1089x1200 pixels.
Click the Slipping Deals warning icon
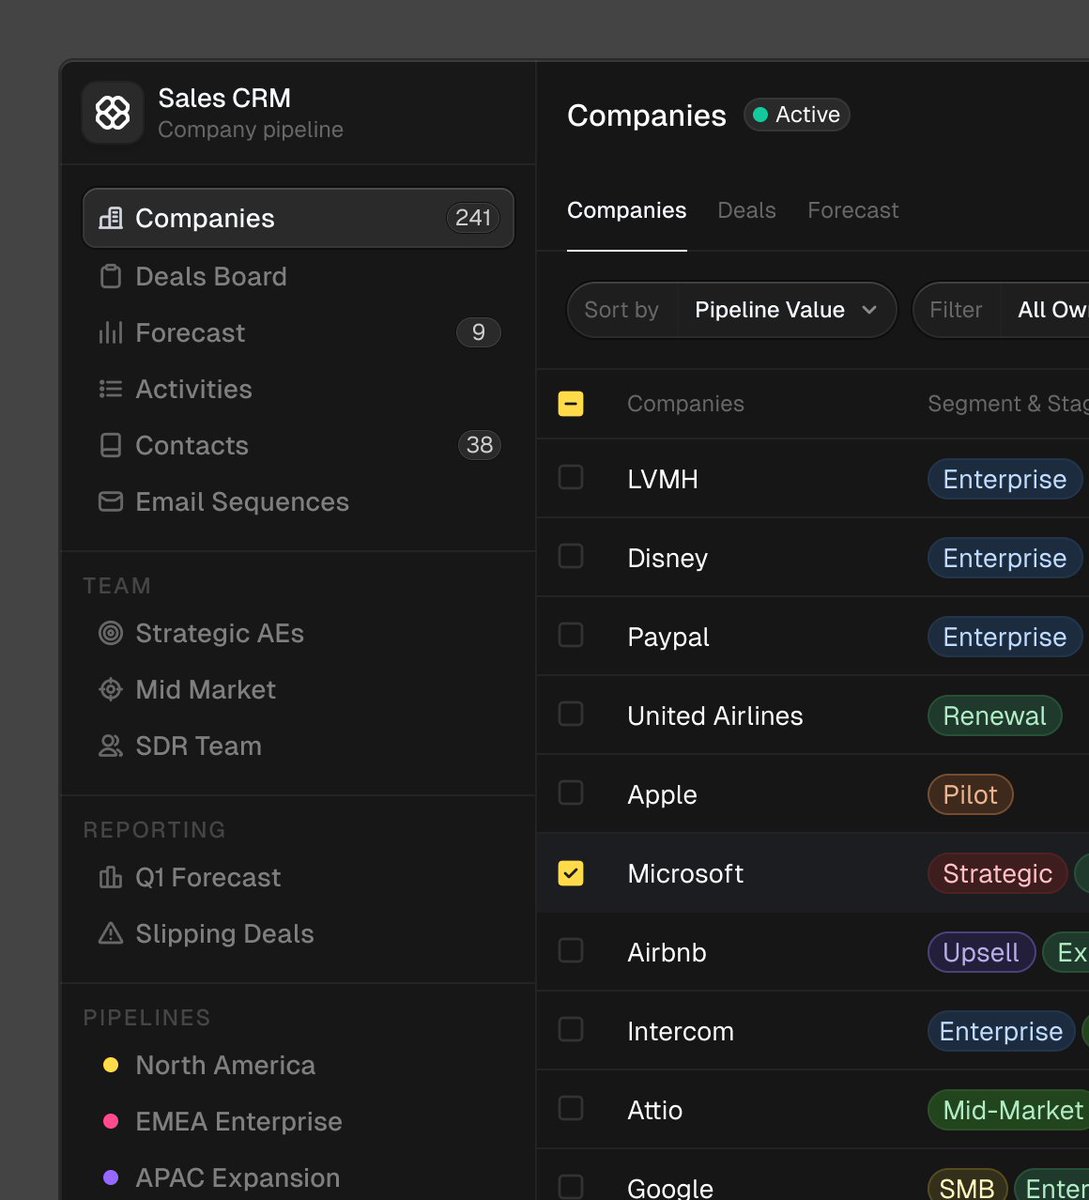[111, 933]
